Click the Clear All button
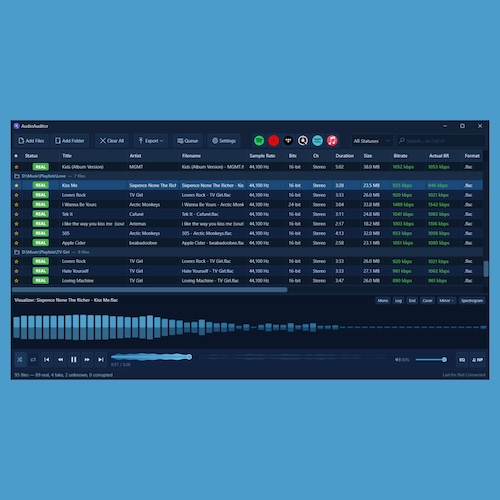Viewport: 500px width, 500px height. pos(112,141)
